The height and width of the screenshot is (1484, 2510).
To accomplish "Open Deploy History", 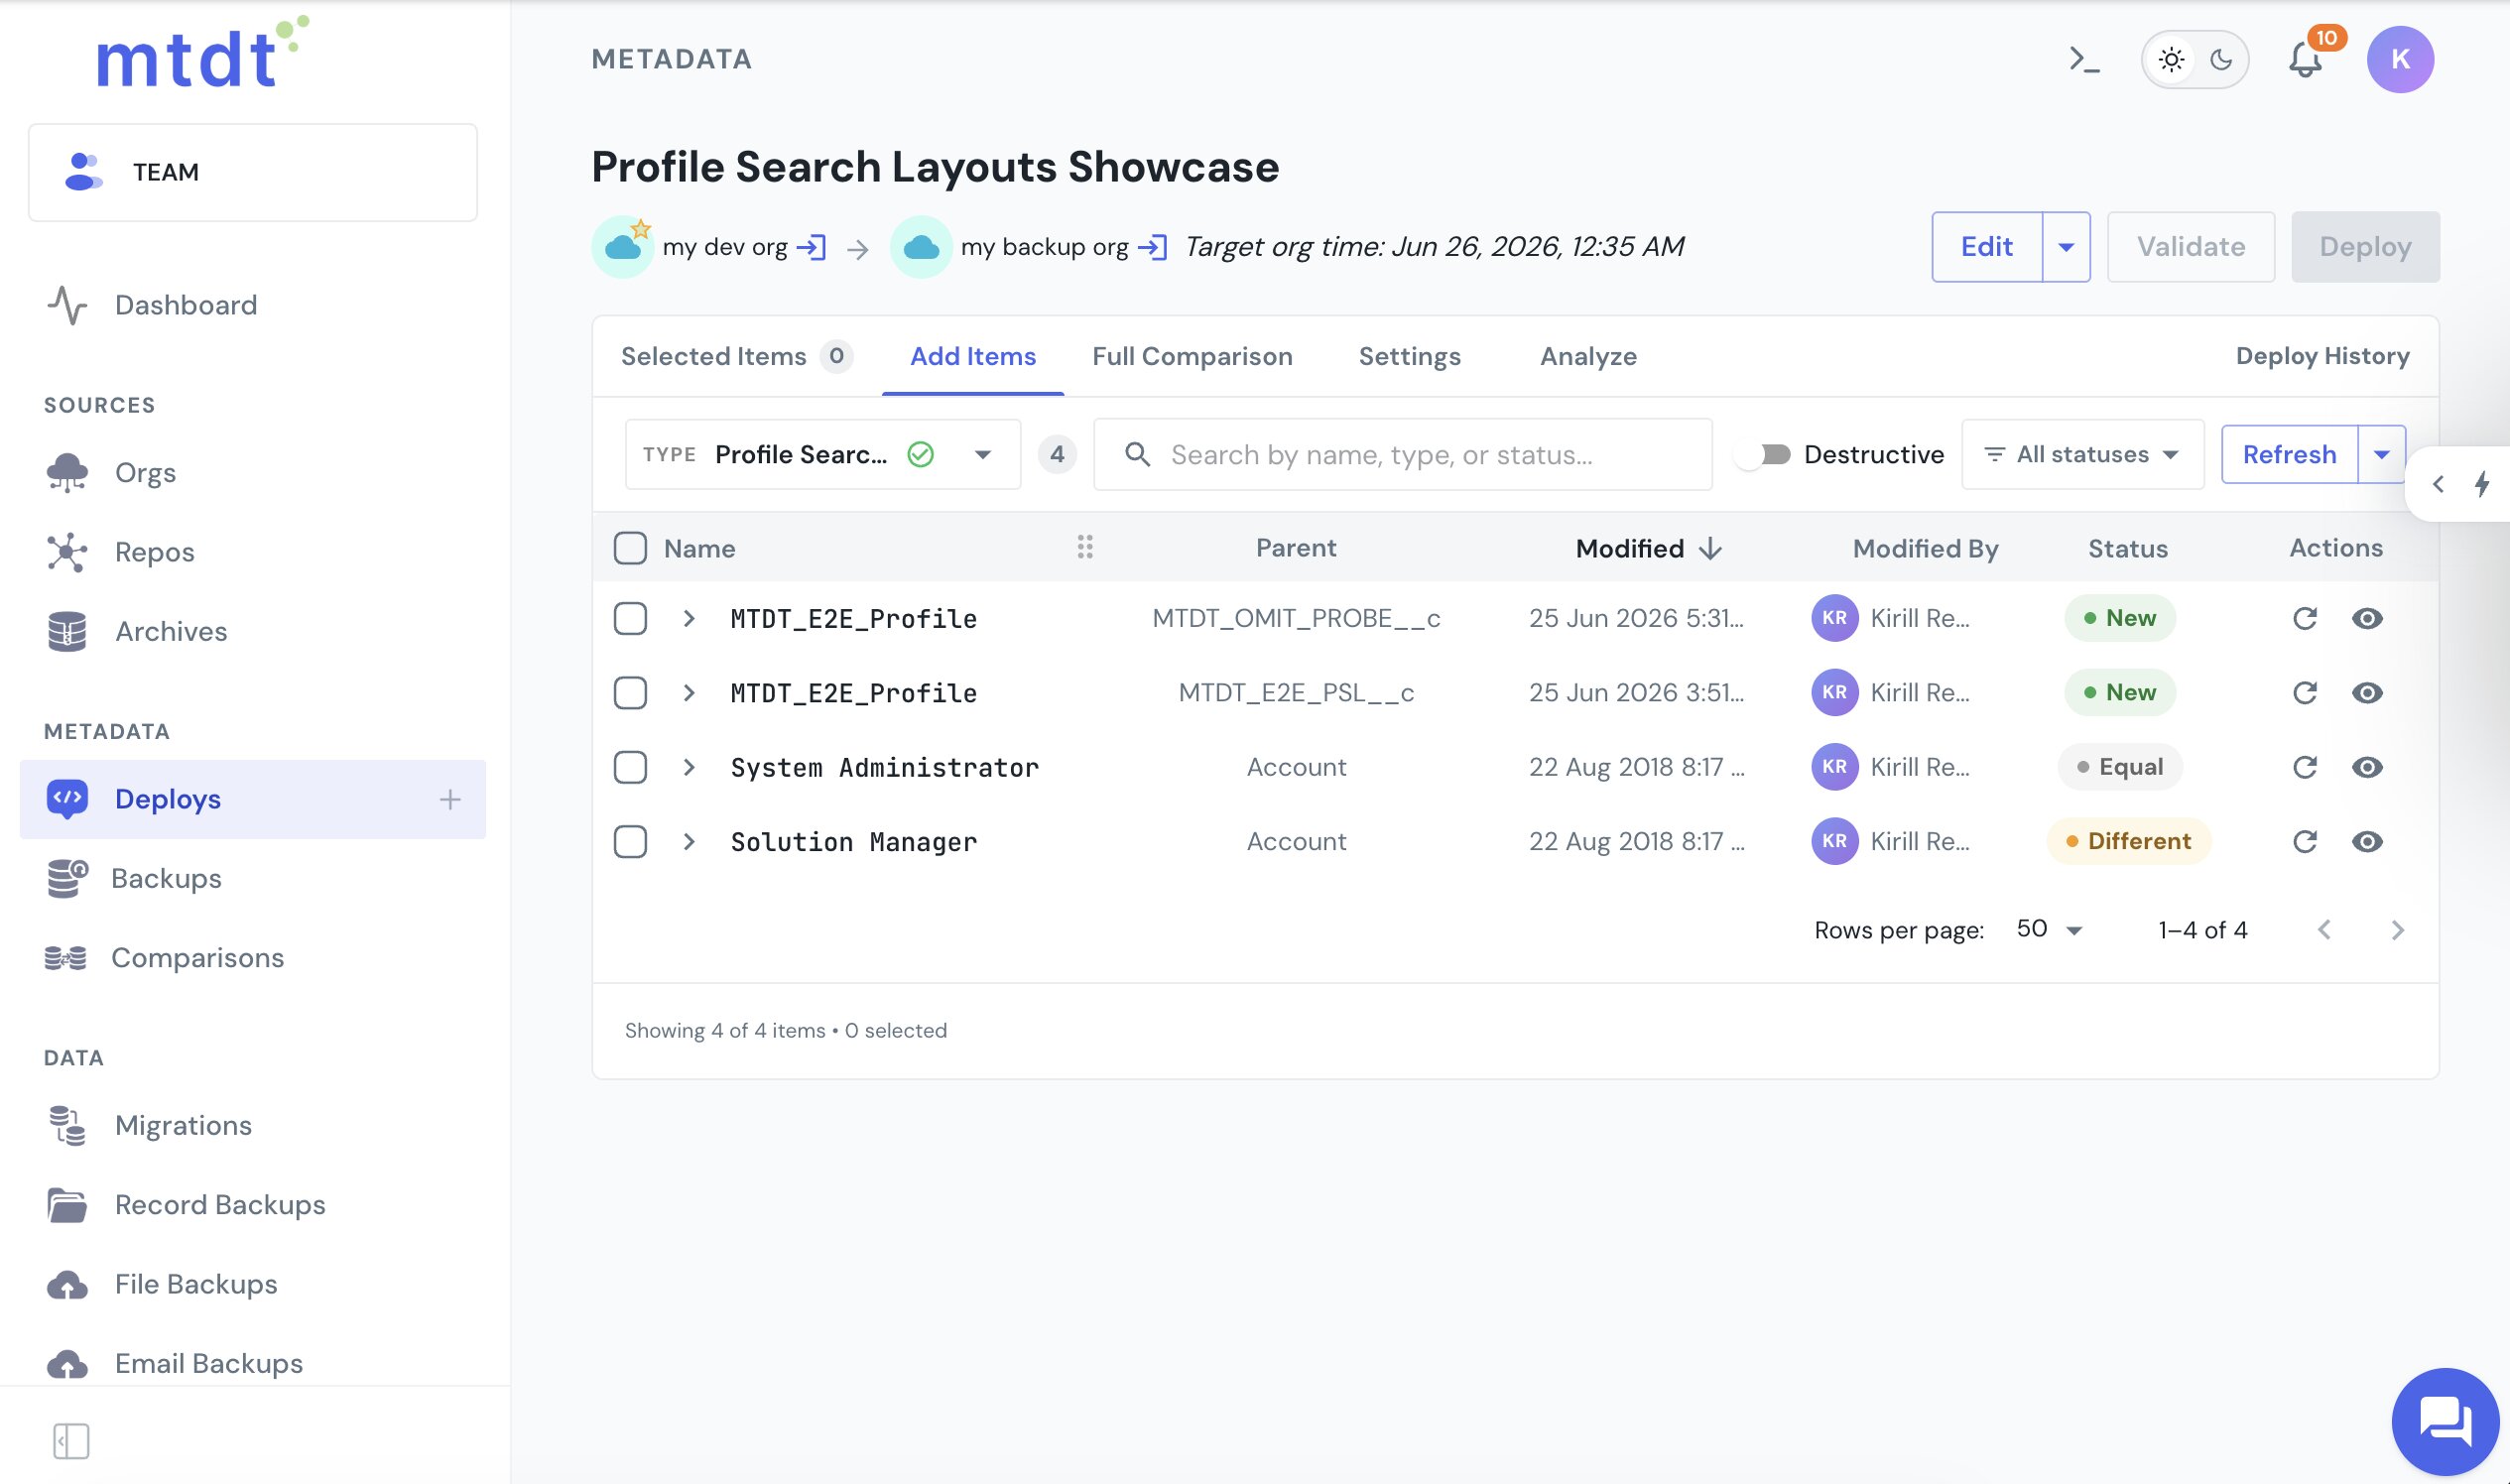I will pyautogui.click(x=2322, y=356).
